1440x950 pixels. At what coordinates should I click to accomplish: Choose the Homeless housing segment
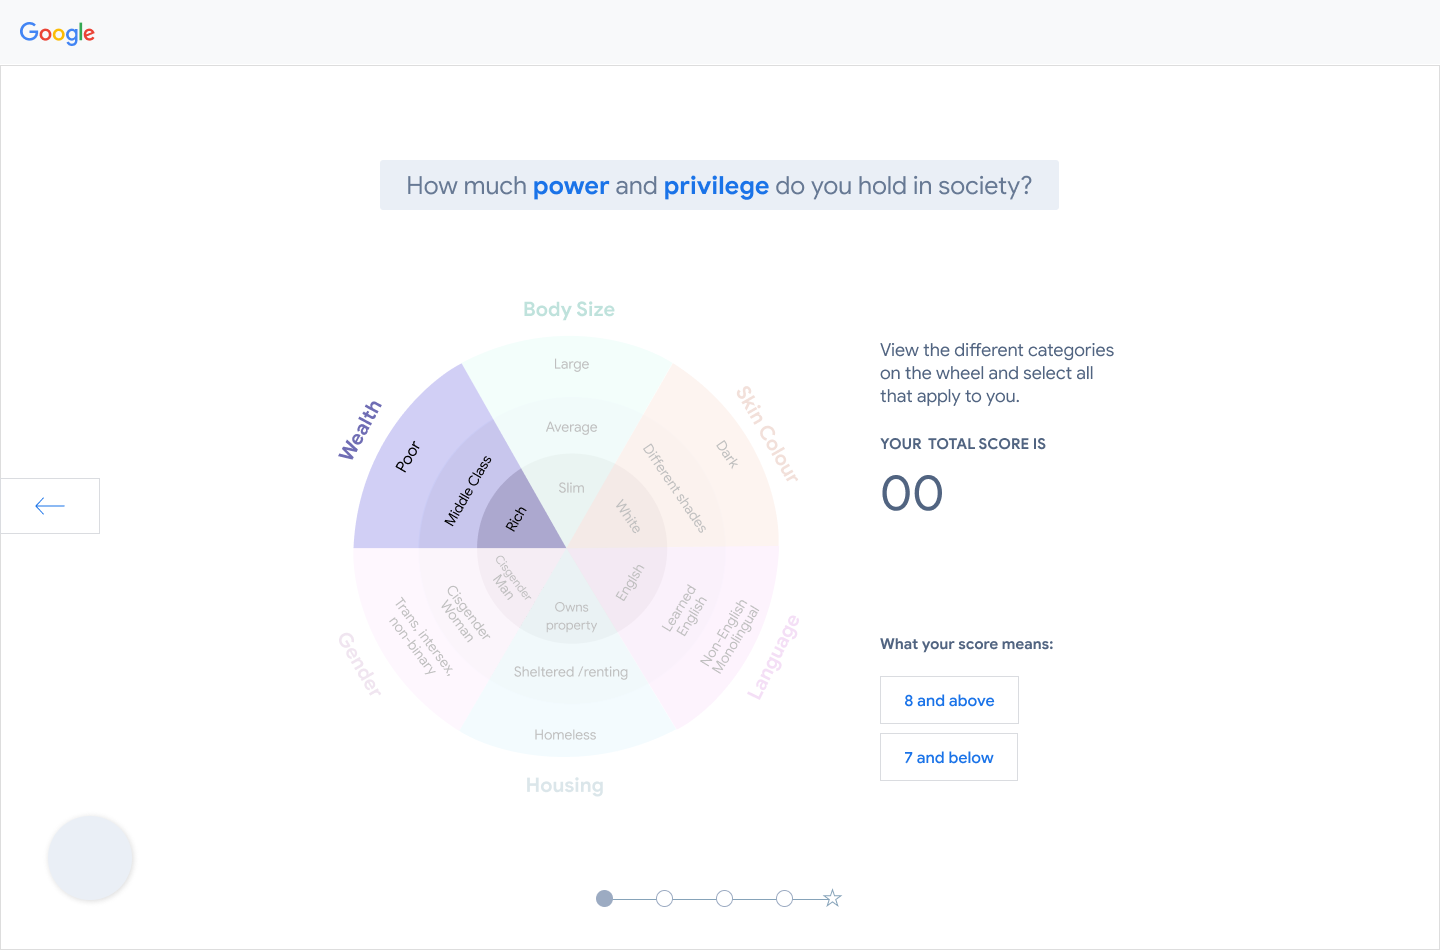pos(565,735)
